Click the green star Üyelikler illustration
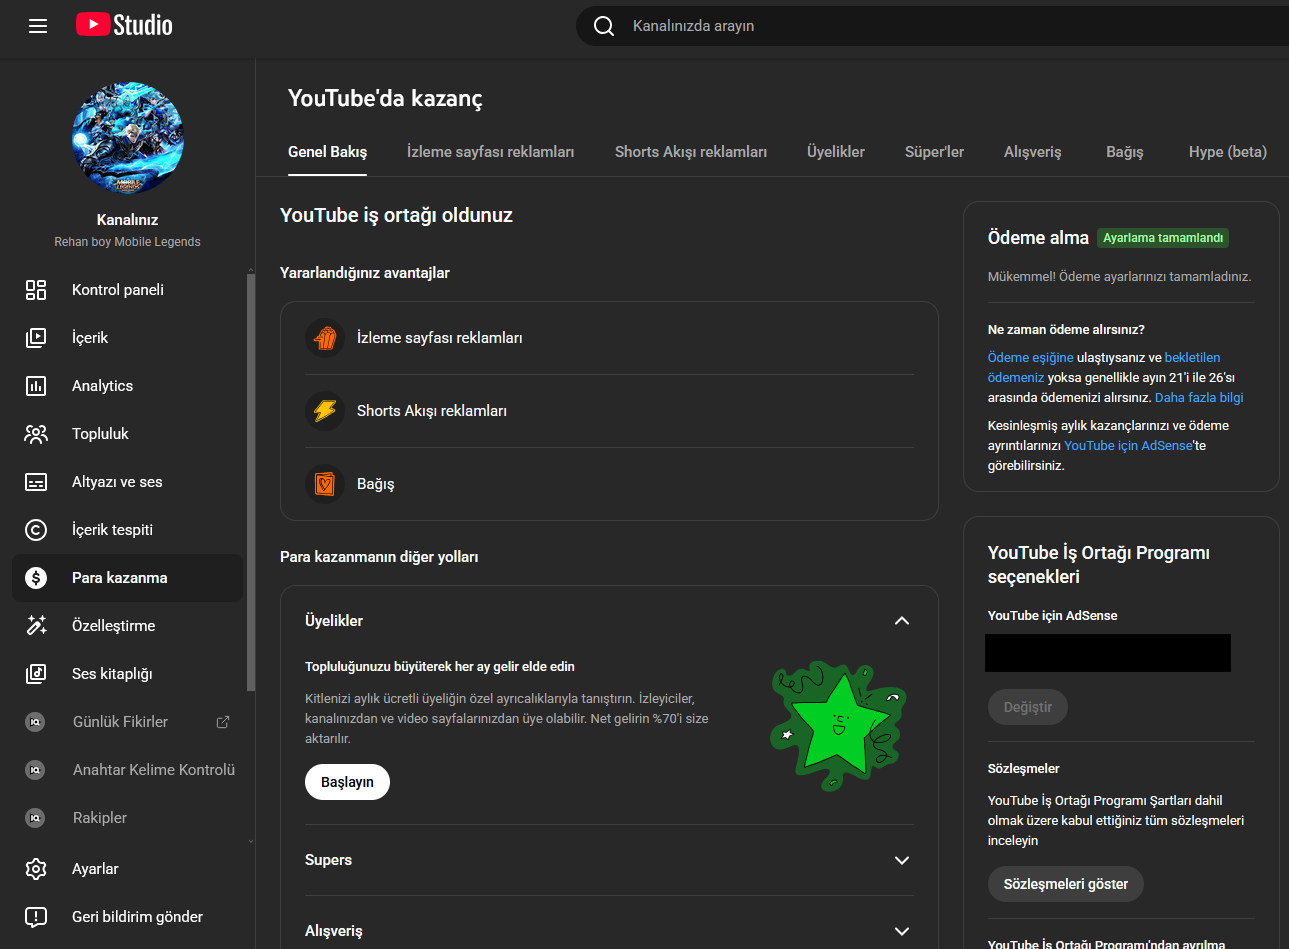Image resolution: width=1289 pixels, height=949 pixels. point(838,724)
